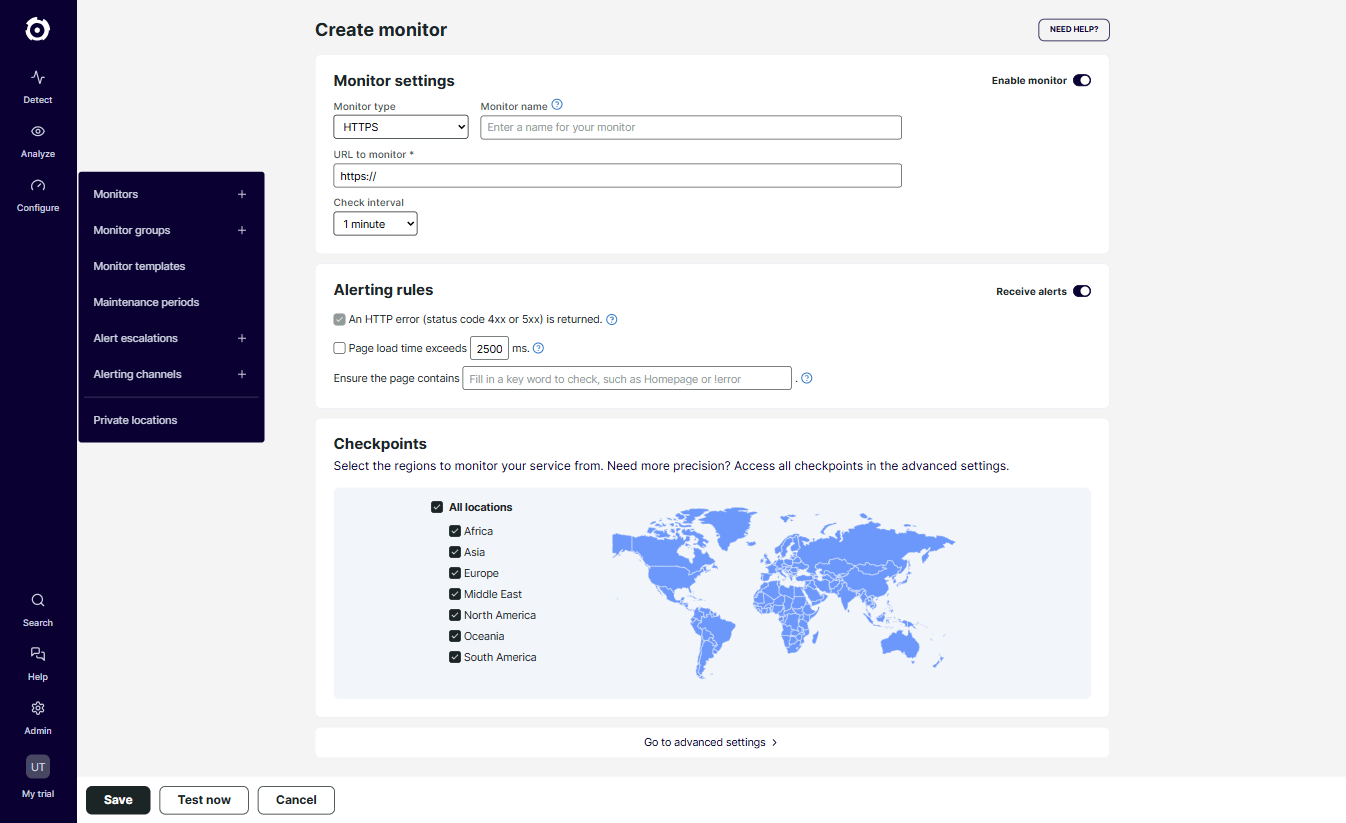Click the Save button

pyautogui.click(x=118, y=800)
